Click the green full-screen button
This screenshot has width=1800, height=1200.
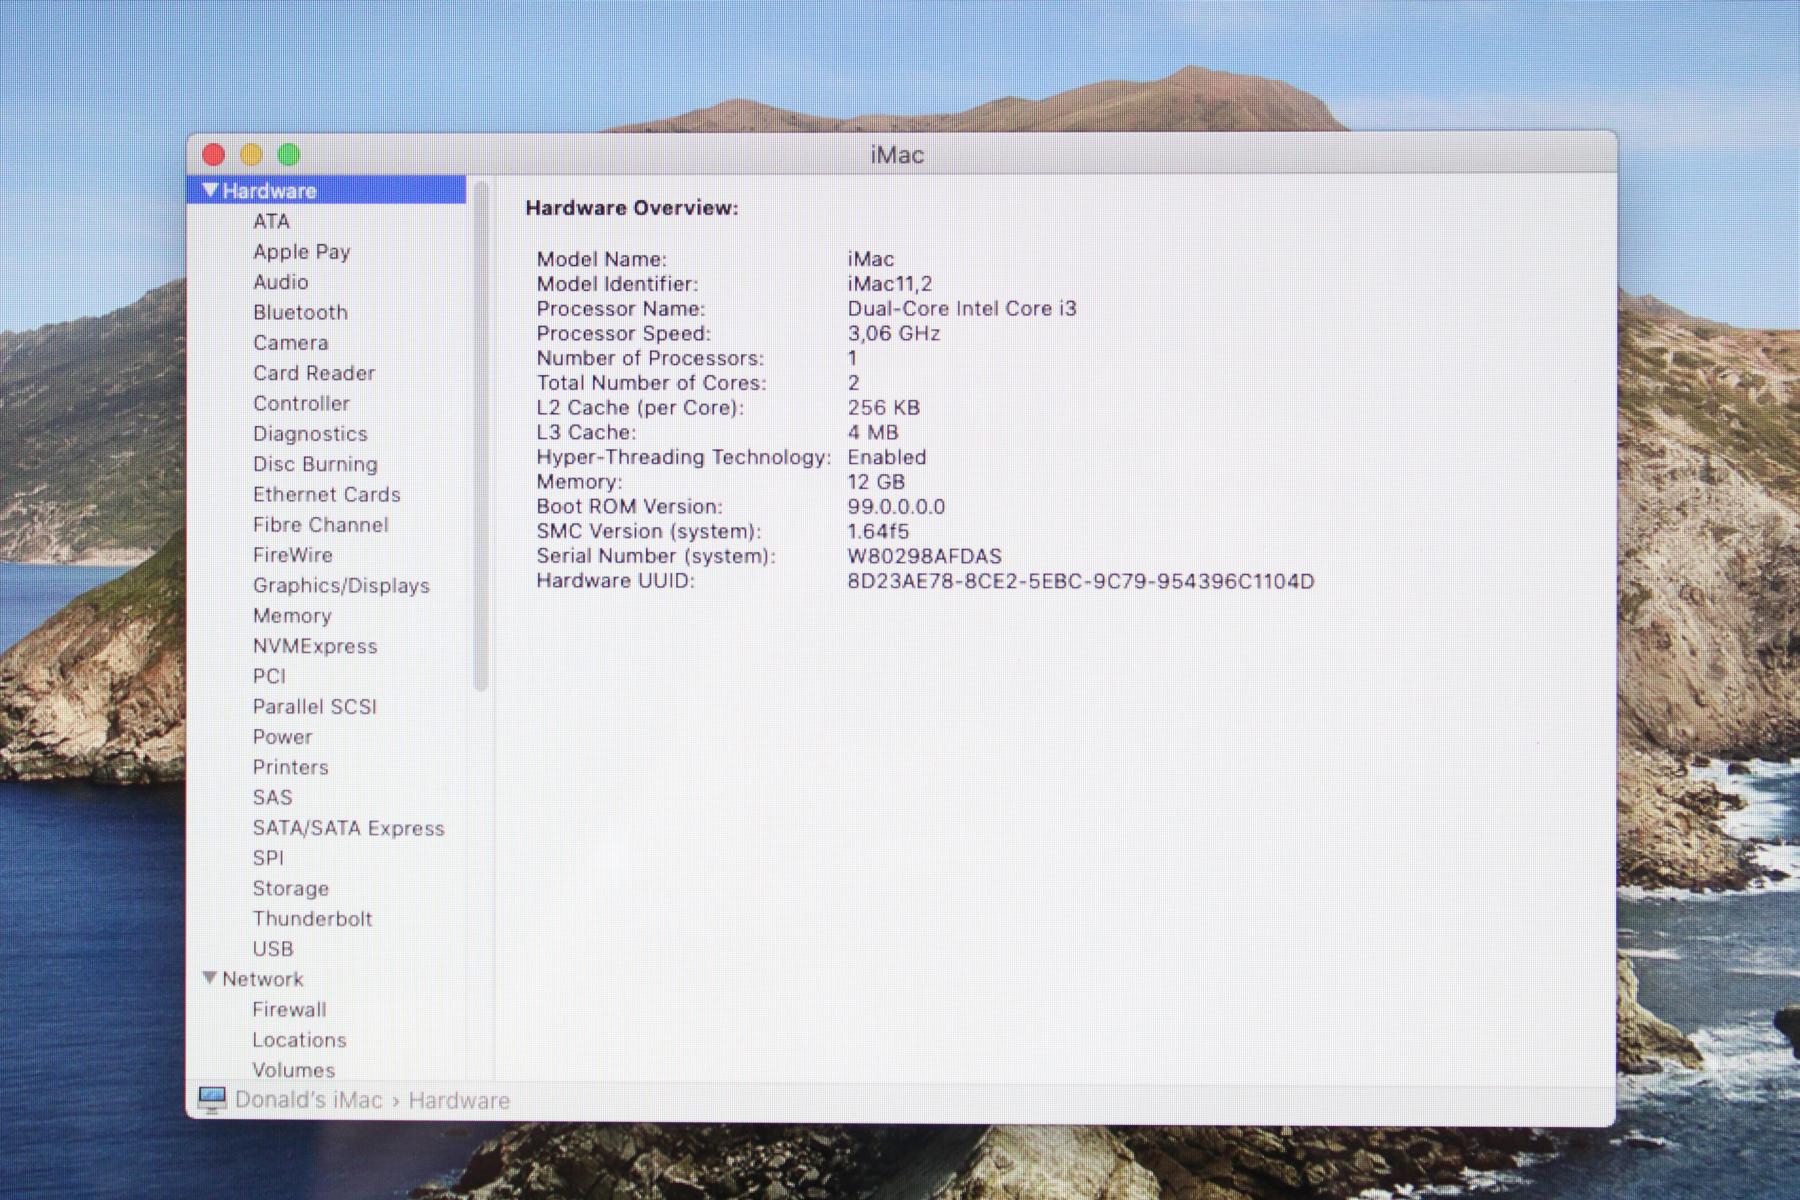point(289,155)
